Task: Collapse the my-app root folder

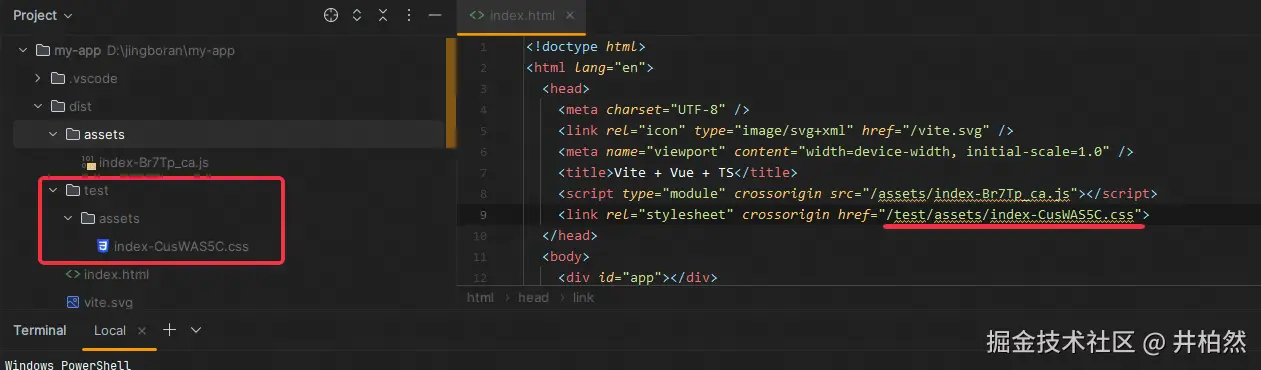Action: [x=24, y=51]
